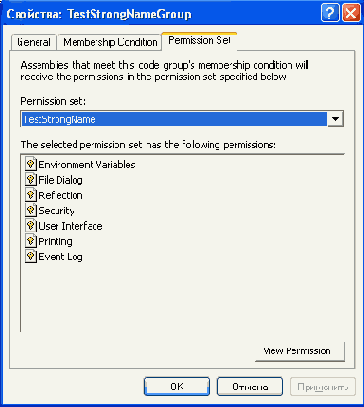Click the Event Log permission icon
The height and width of the screenshot is (407, 364).
pyautogui.click(x=30, y=256)
